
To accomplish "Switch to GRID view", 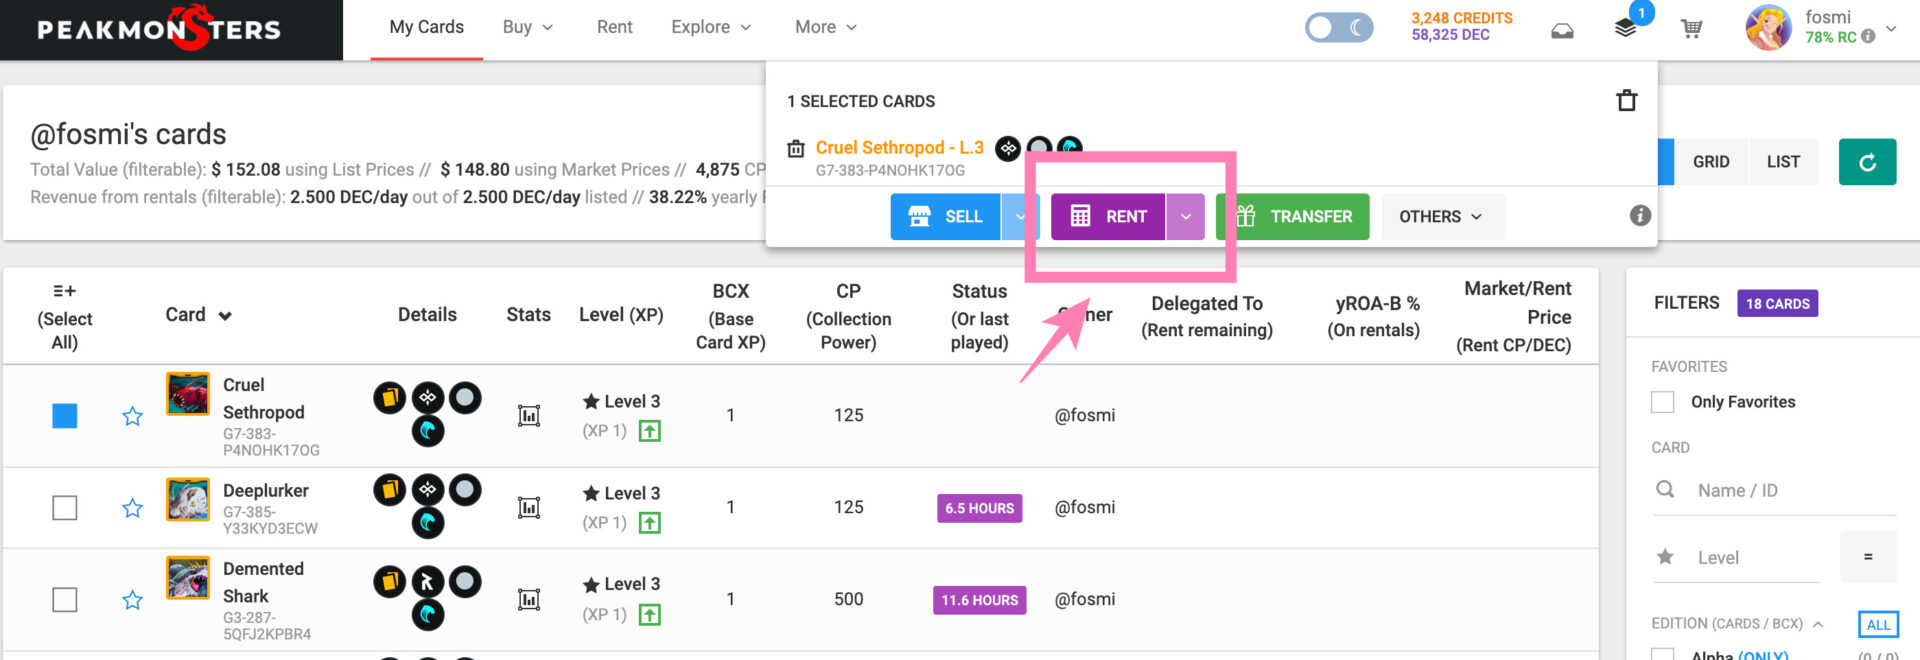I will [x=1711, y=162].
